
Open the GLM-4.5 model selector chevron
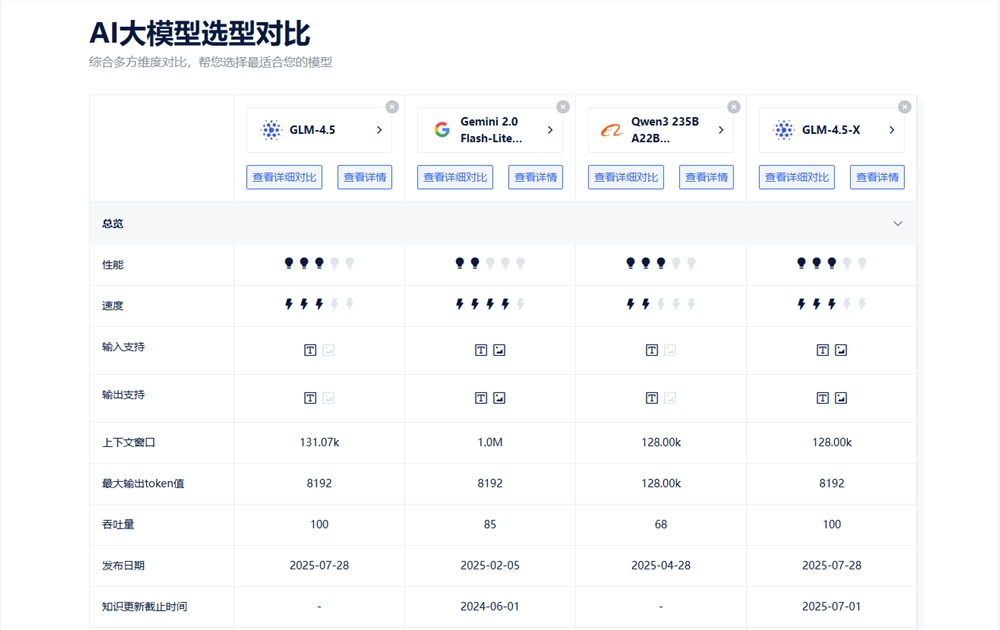[x=379, y=130]
